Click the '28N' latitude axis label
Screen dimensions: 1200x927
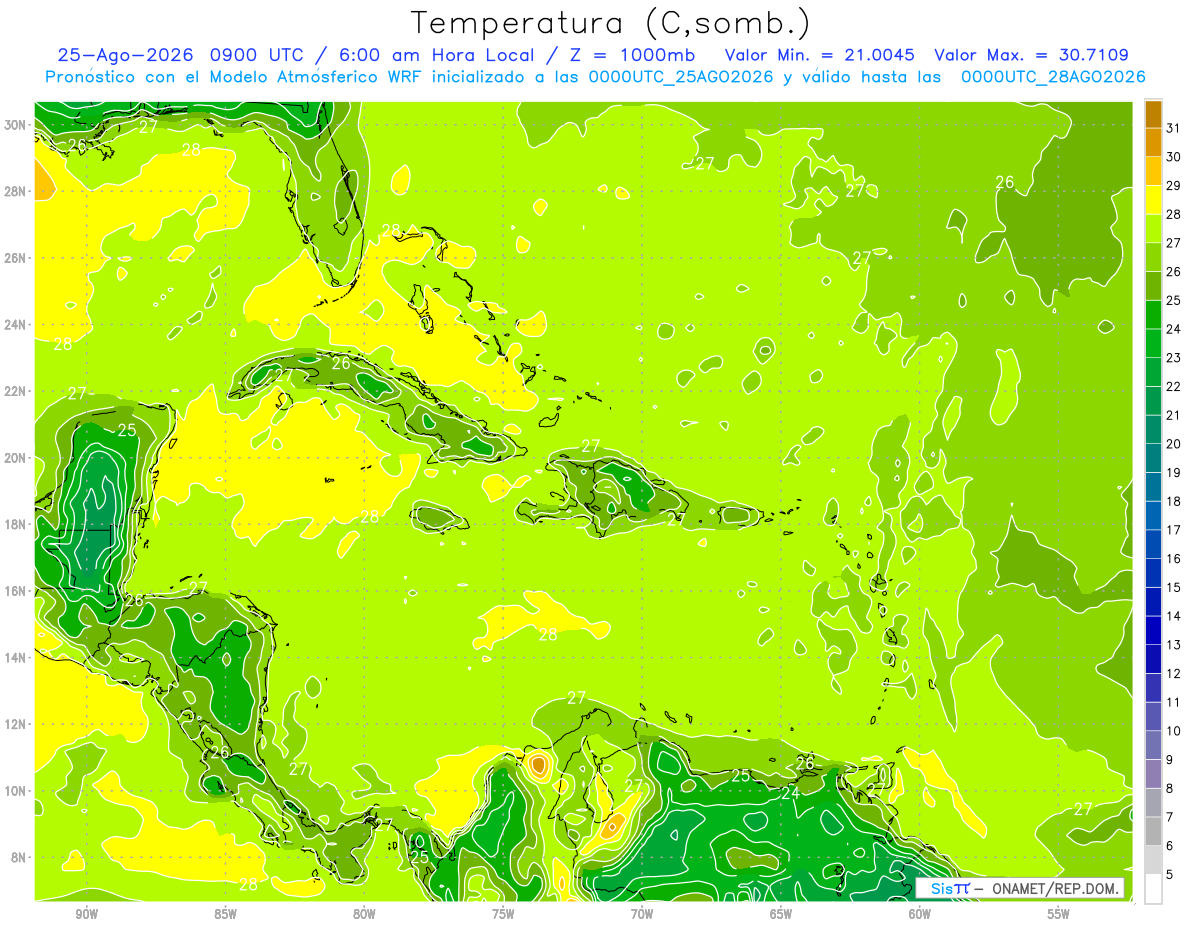click(16, 191)
